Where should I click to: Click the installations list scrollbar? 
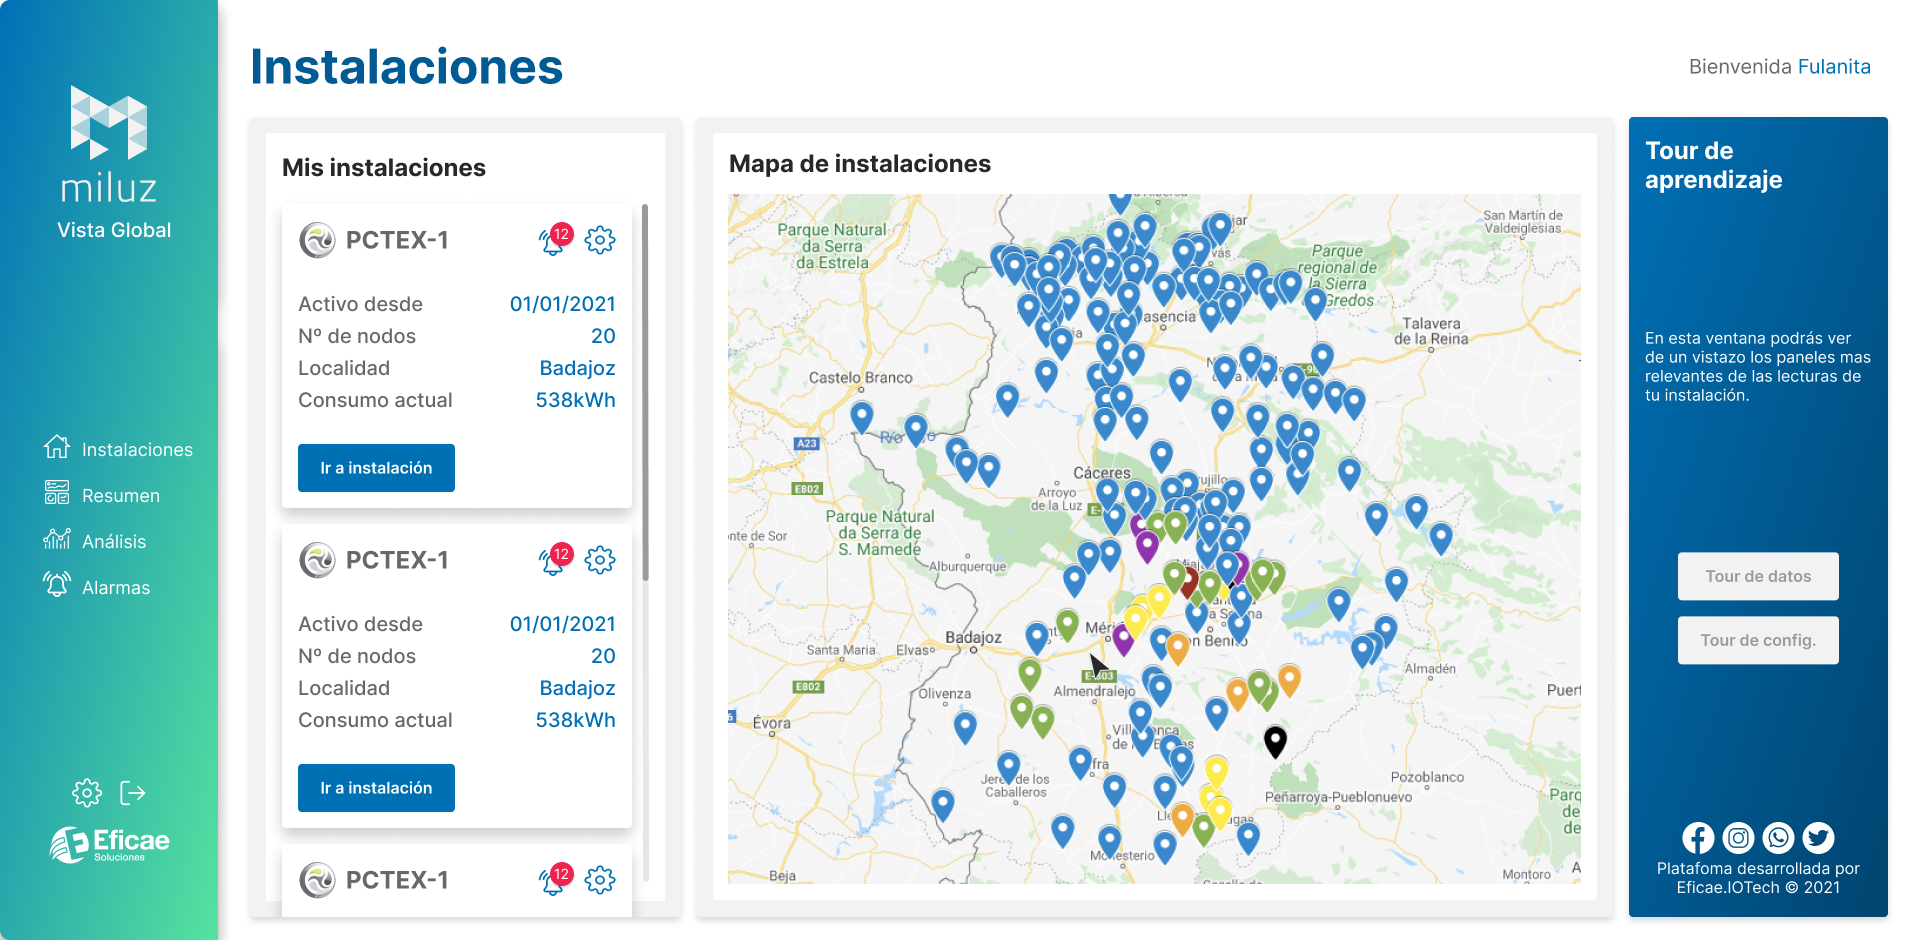(x=645, y=392)
